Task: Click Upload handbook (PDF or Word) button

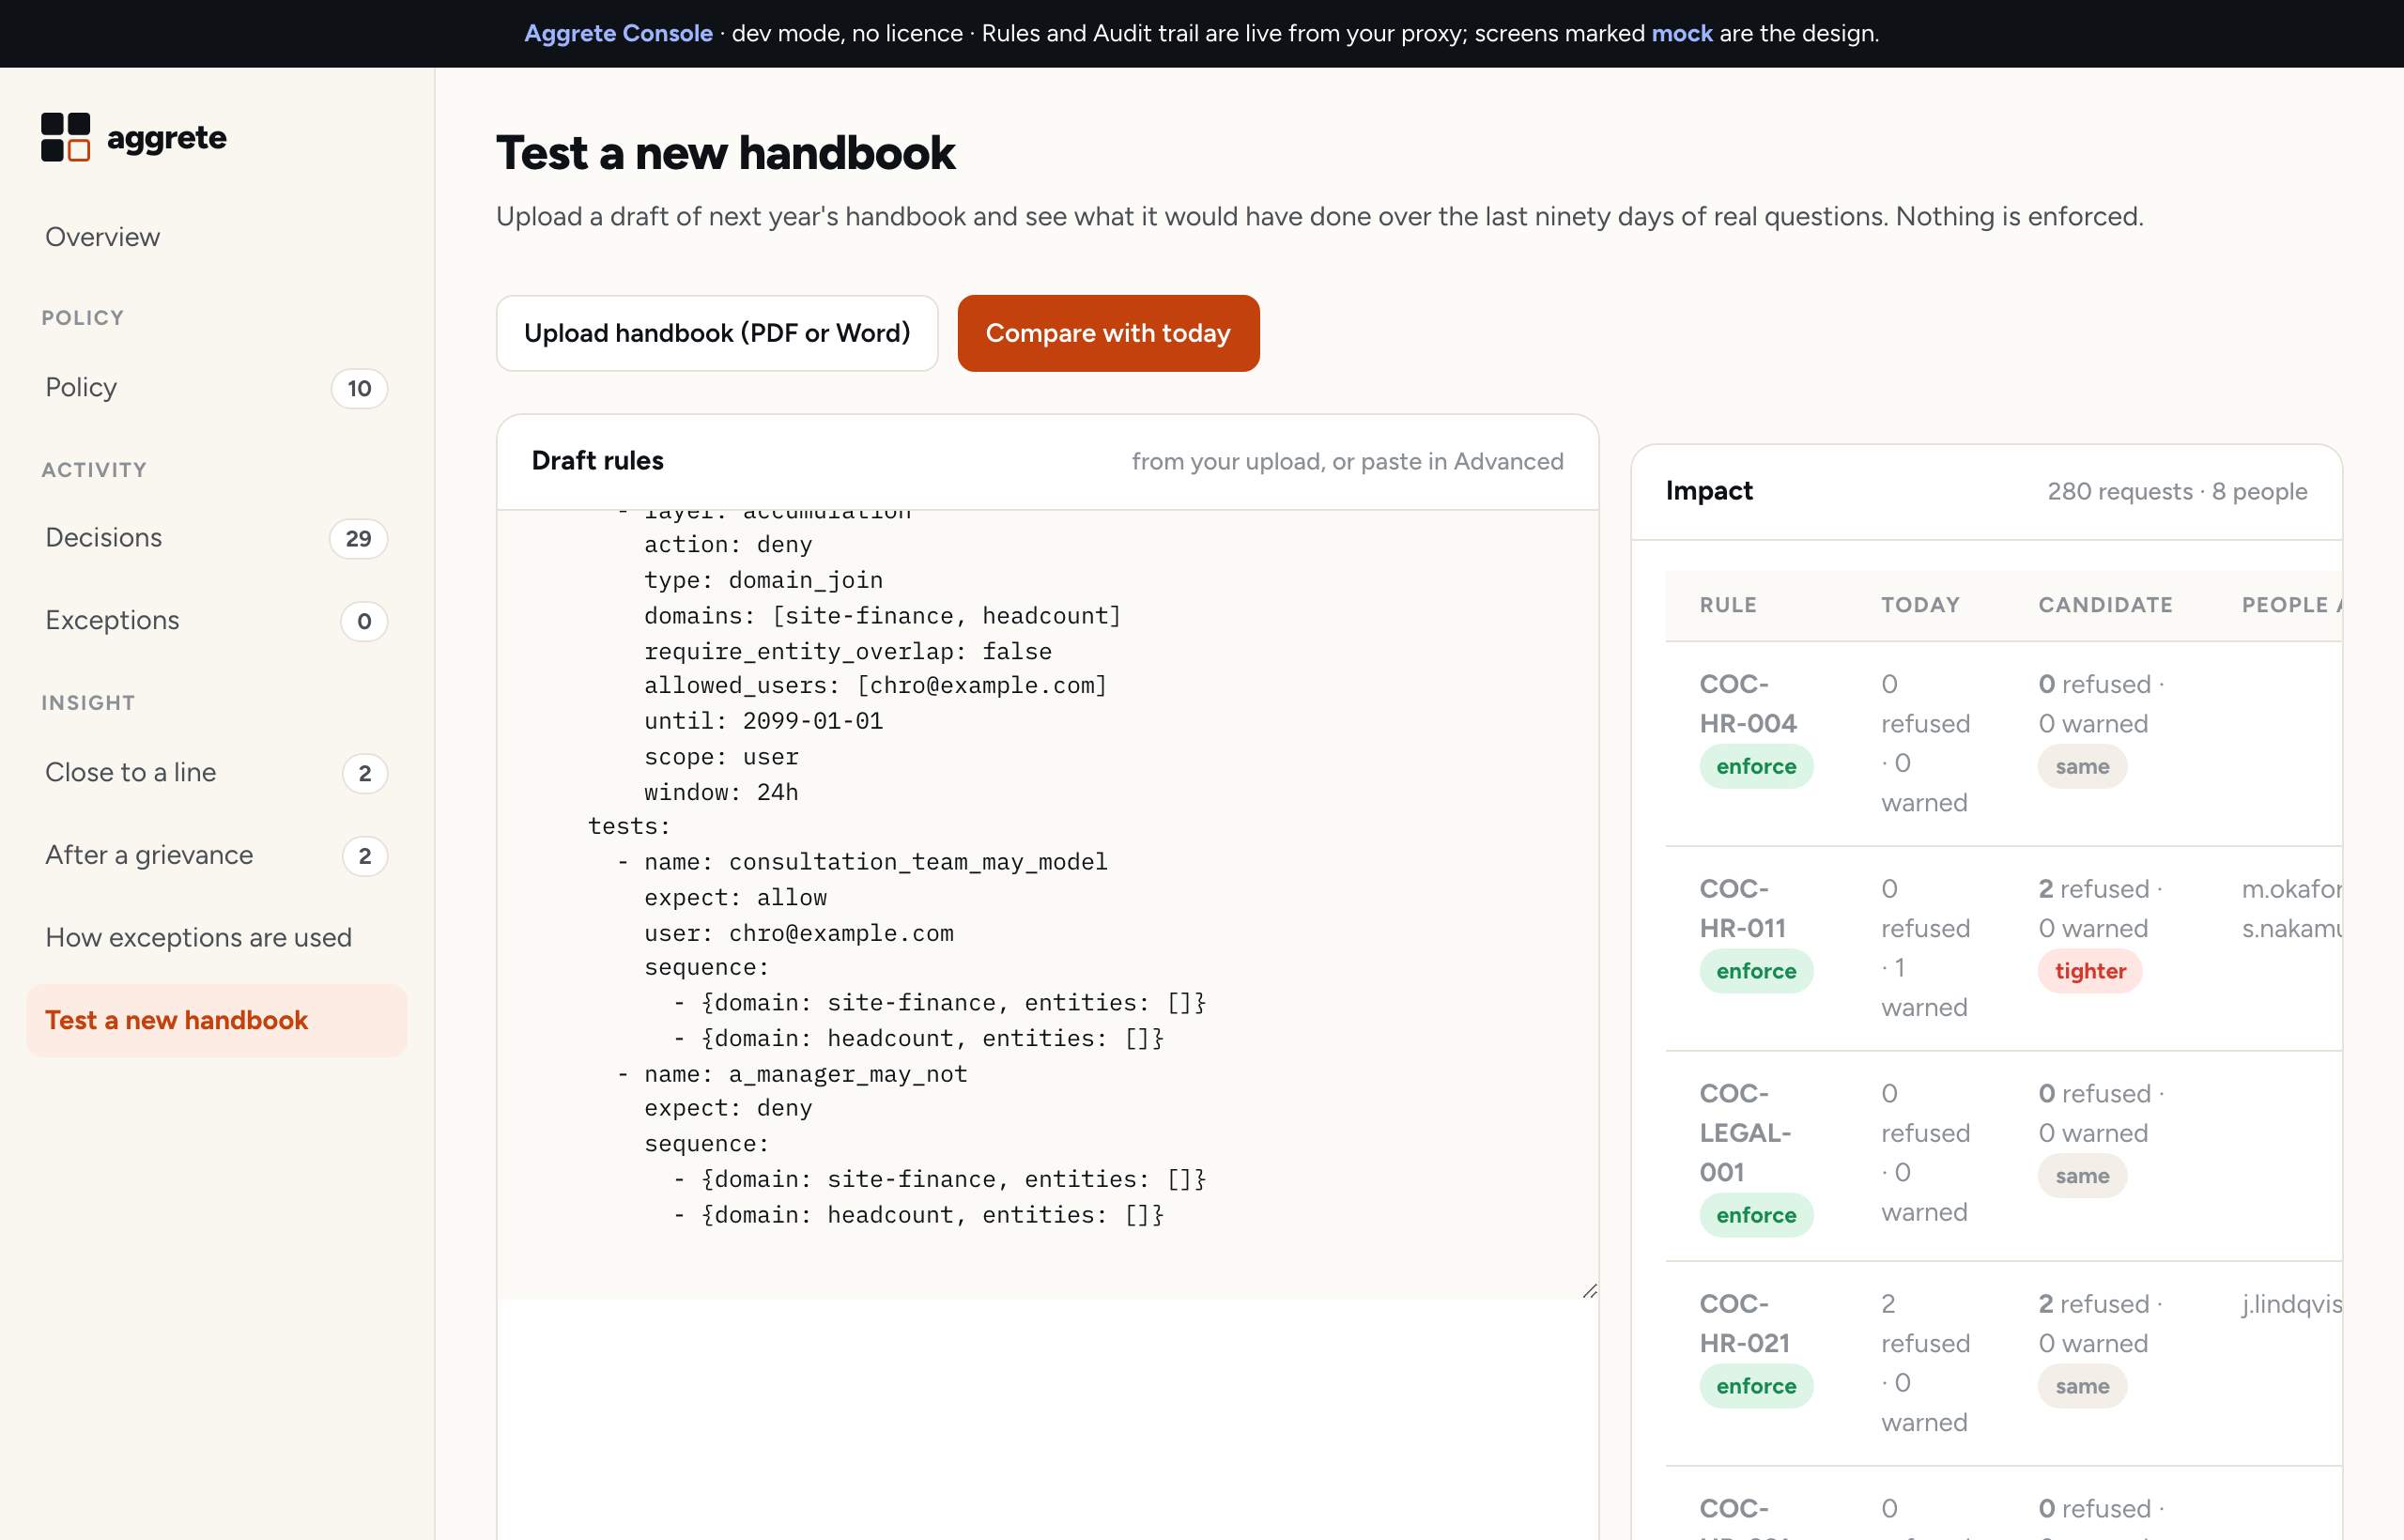Action: (717, 333)
